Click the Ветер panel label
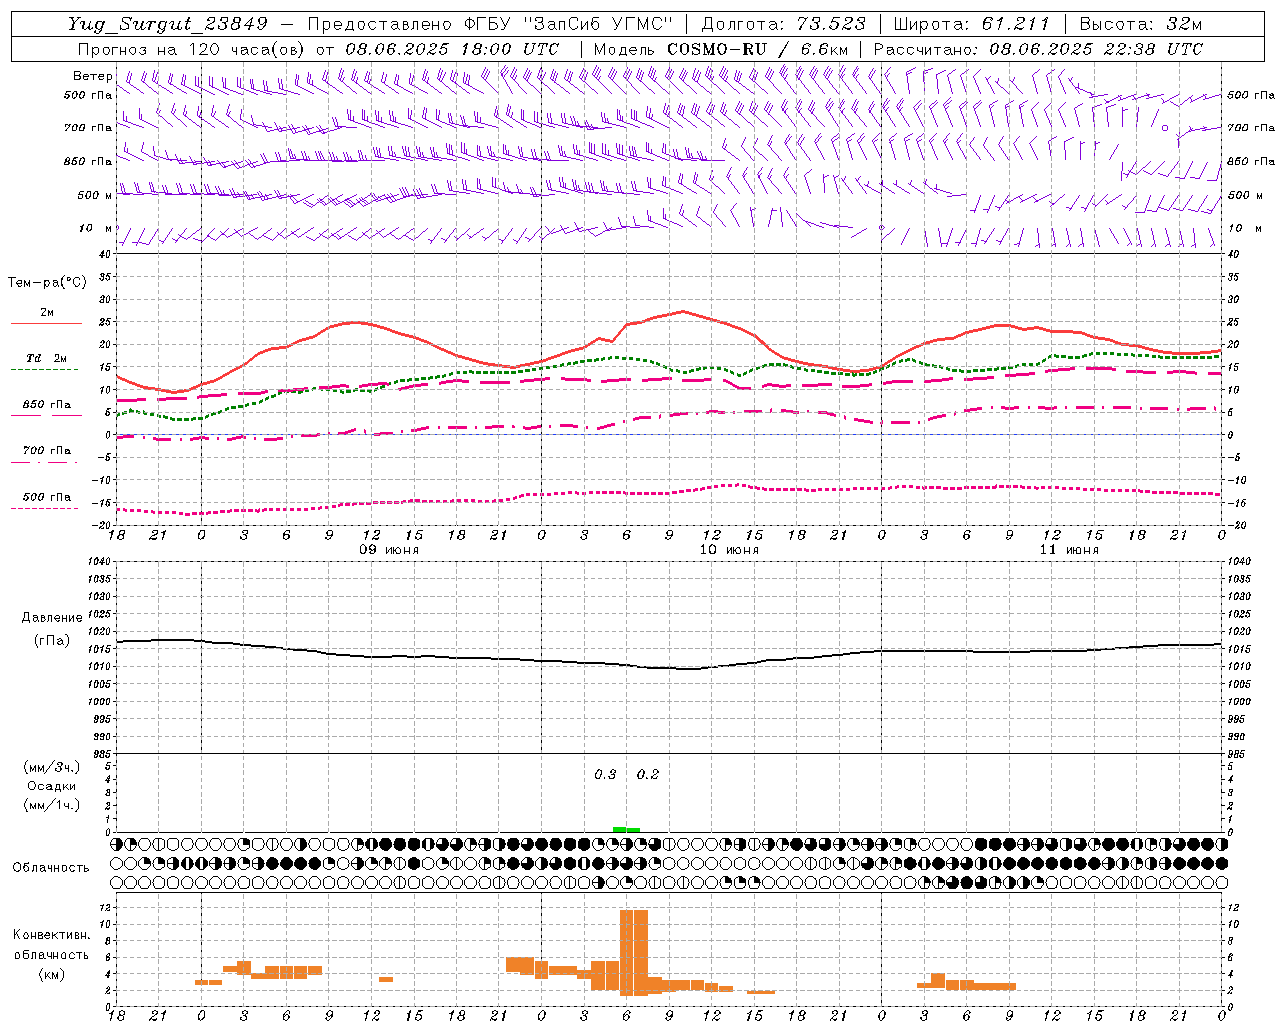 [x=92, y=76]
